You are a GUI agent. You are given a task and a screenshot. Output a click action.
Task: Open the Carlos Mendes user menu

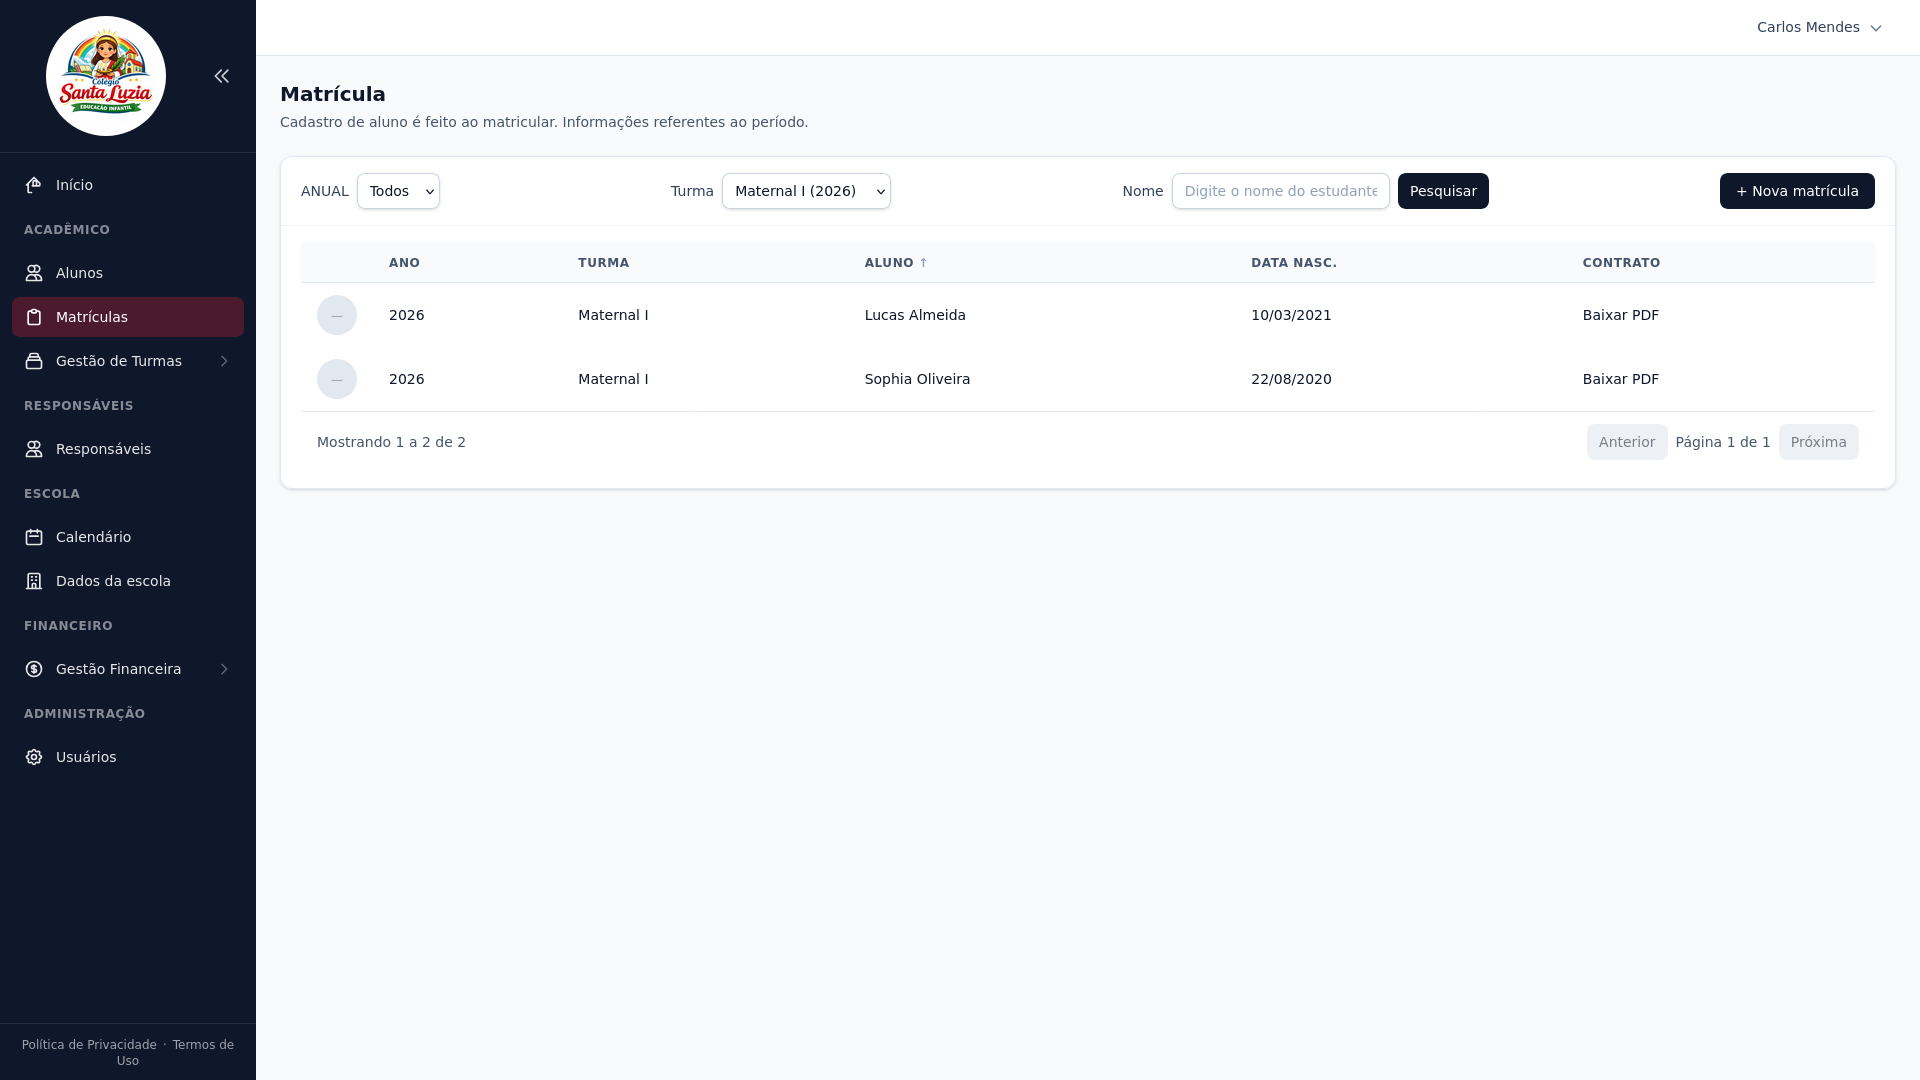(x=1818, y=27)
